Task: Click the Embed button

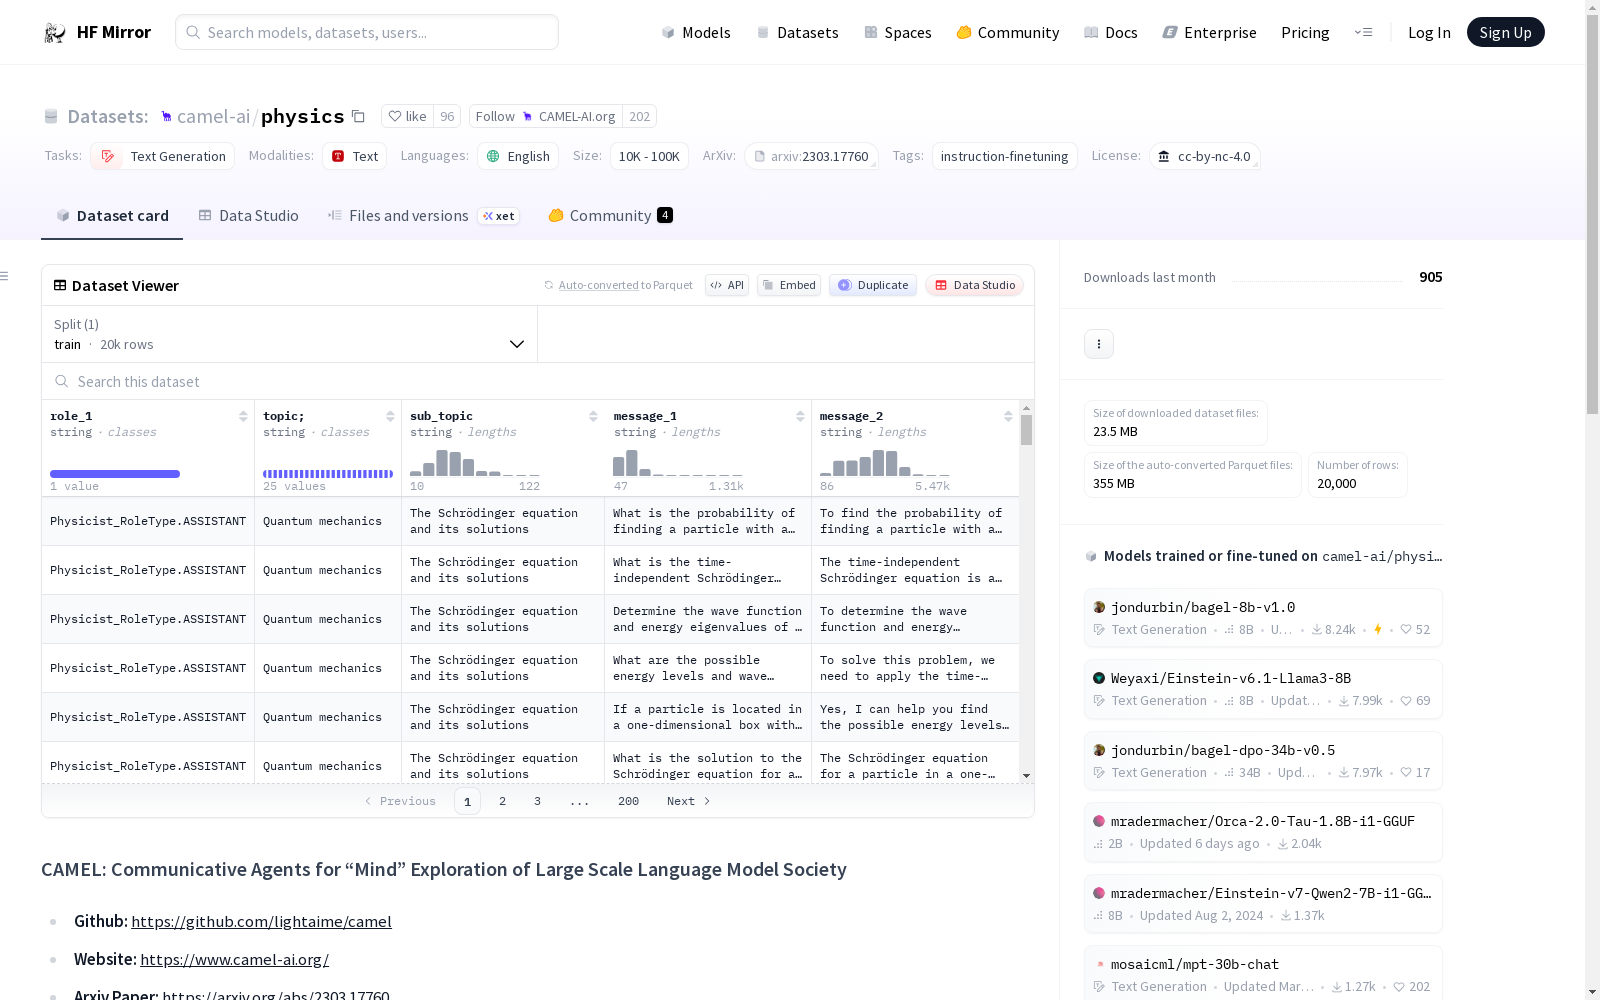Action: pyautogui.click(x=789, y=285)
